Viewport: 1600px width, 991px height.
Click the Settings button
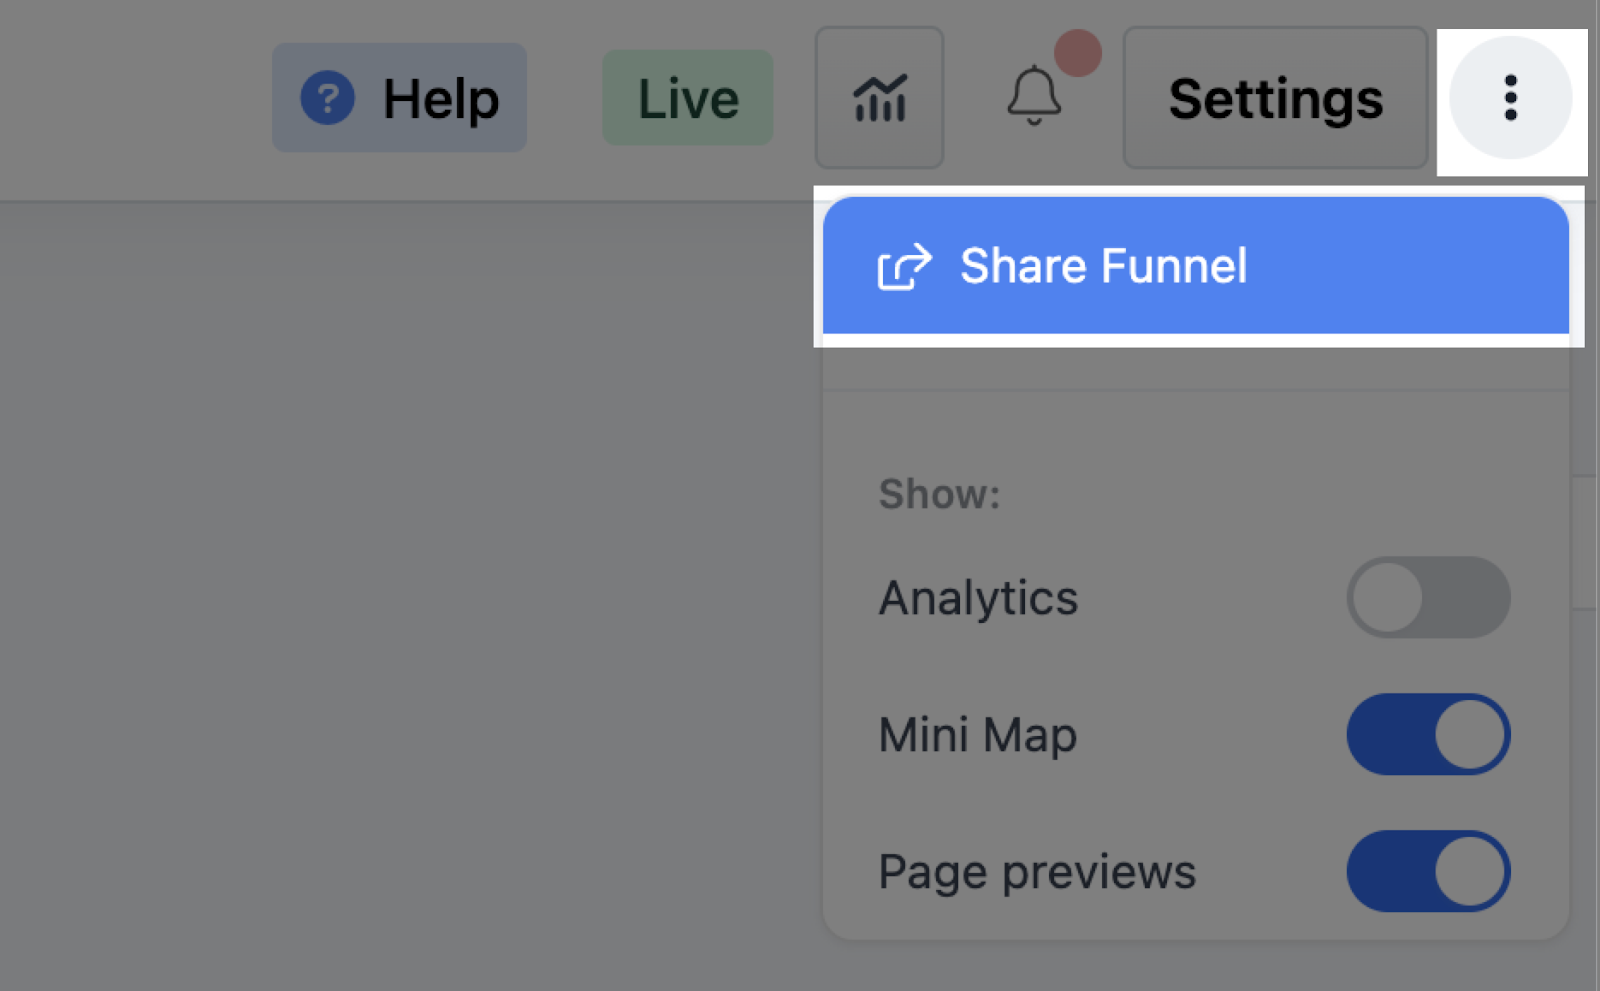point(1275,98)
